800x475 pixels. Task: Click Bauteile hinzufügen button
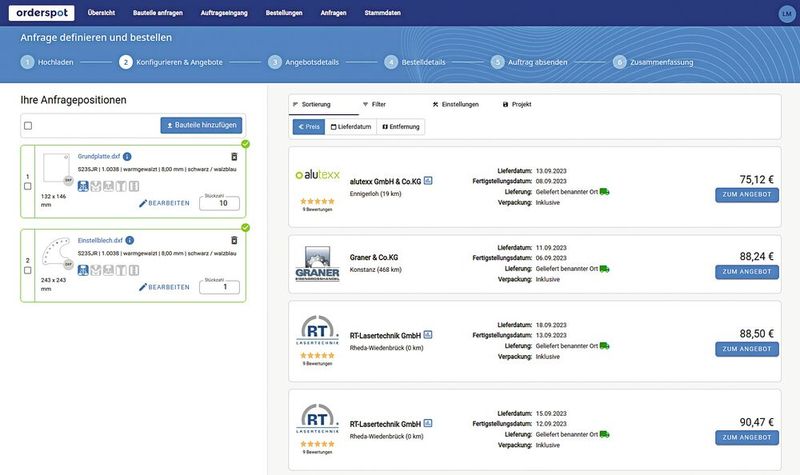pos(201,126)
